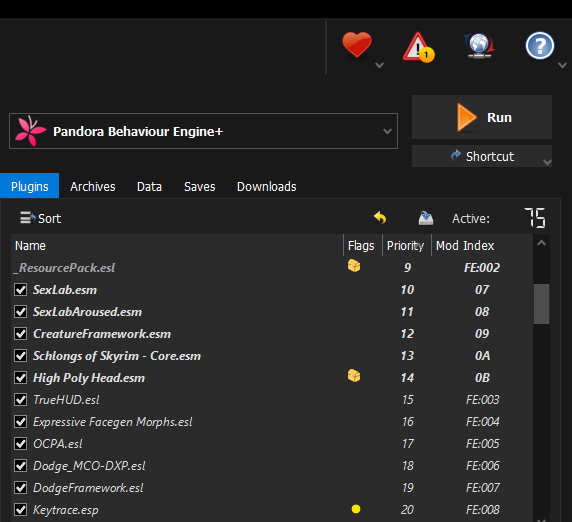The height and width of the screenshot is (522, 572).
Task: Disable the High Poly Head.esm checkbox
Action: pos(20,378)
